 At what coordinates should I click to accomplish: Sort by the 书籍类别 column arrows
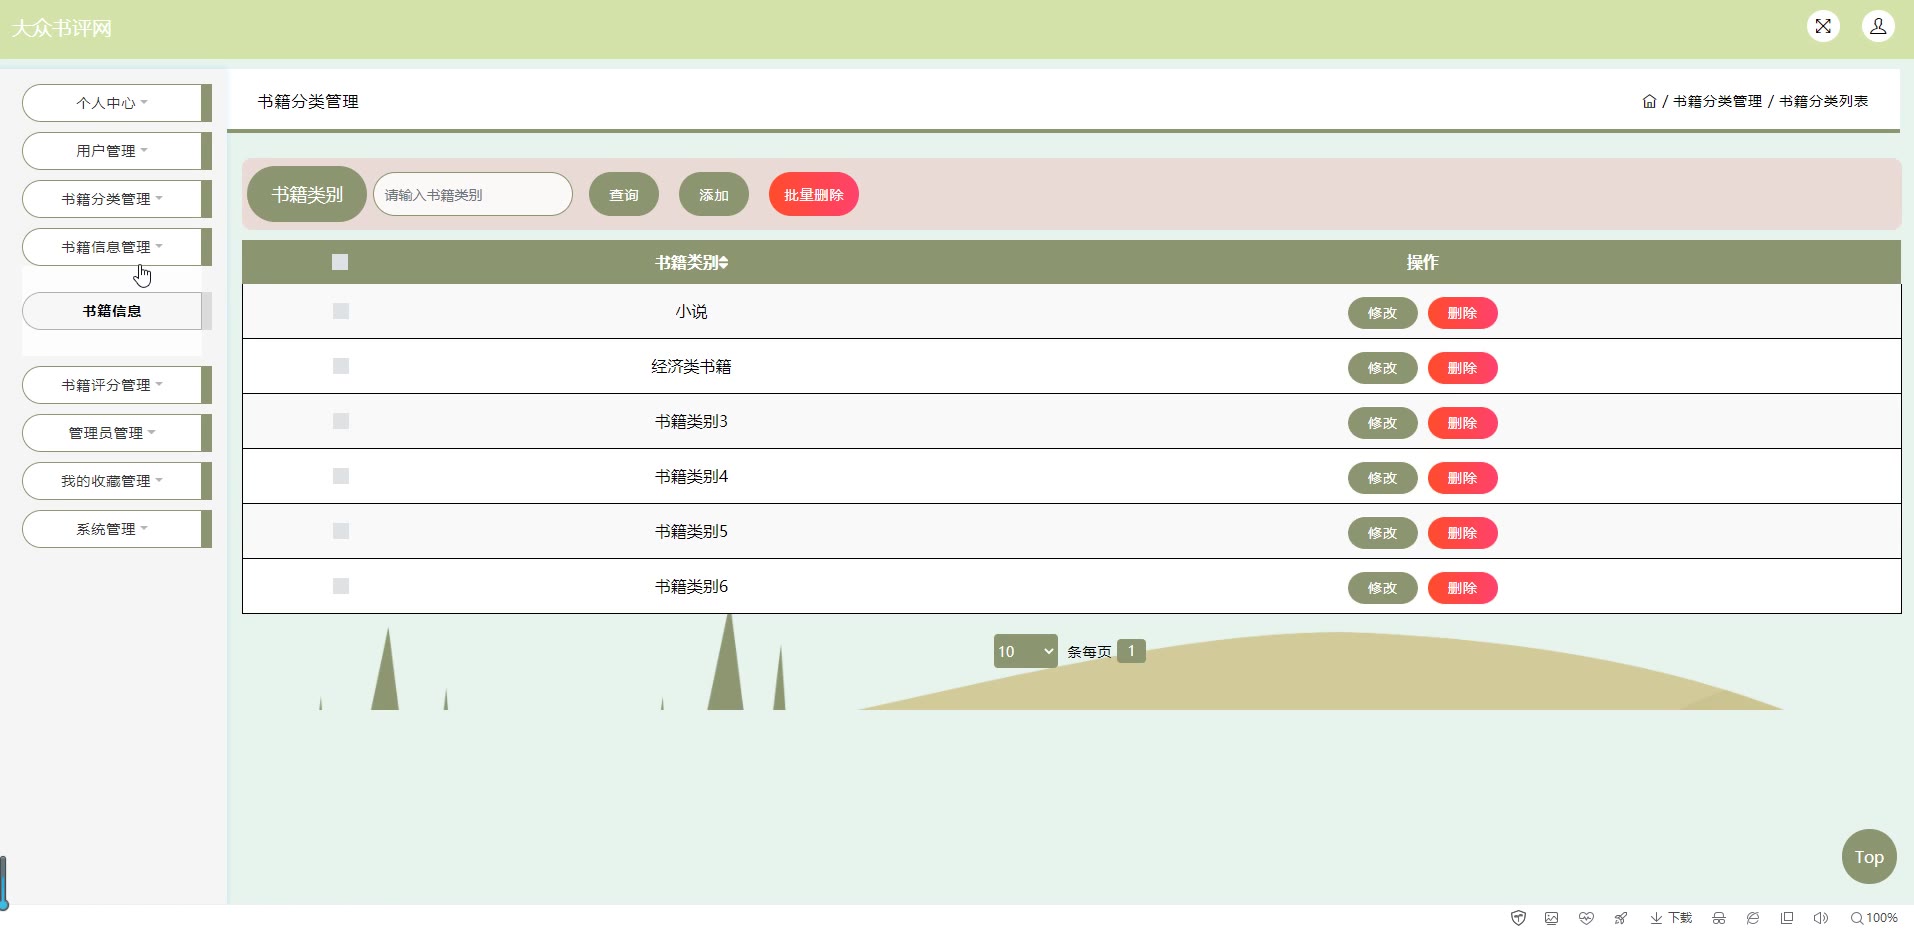click(724, 263)
